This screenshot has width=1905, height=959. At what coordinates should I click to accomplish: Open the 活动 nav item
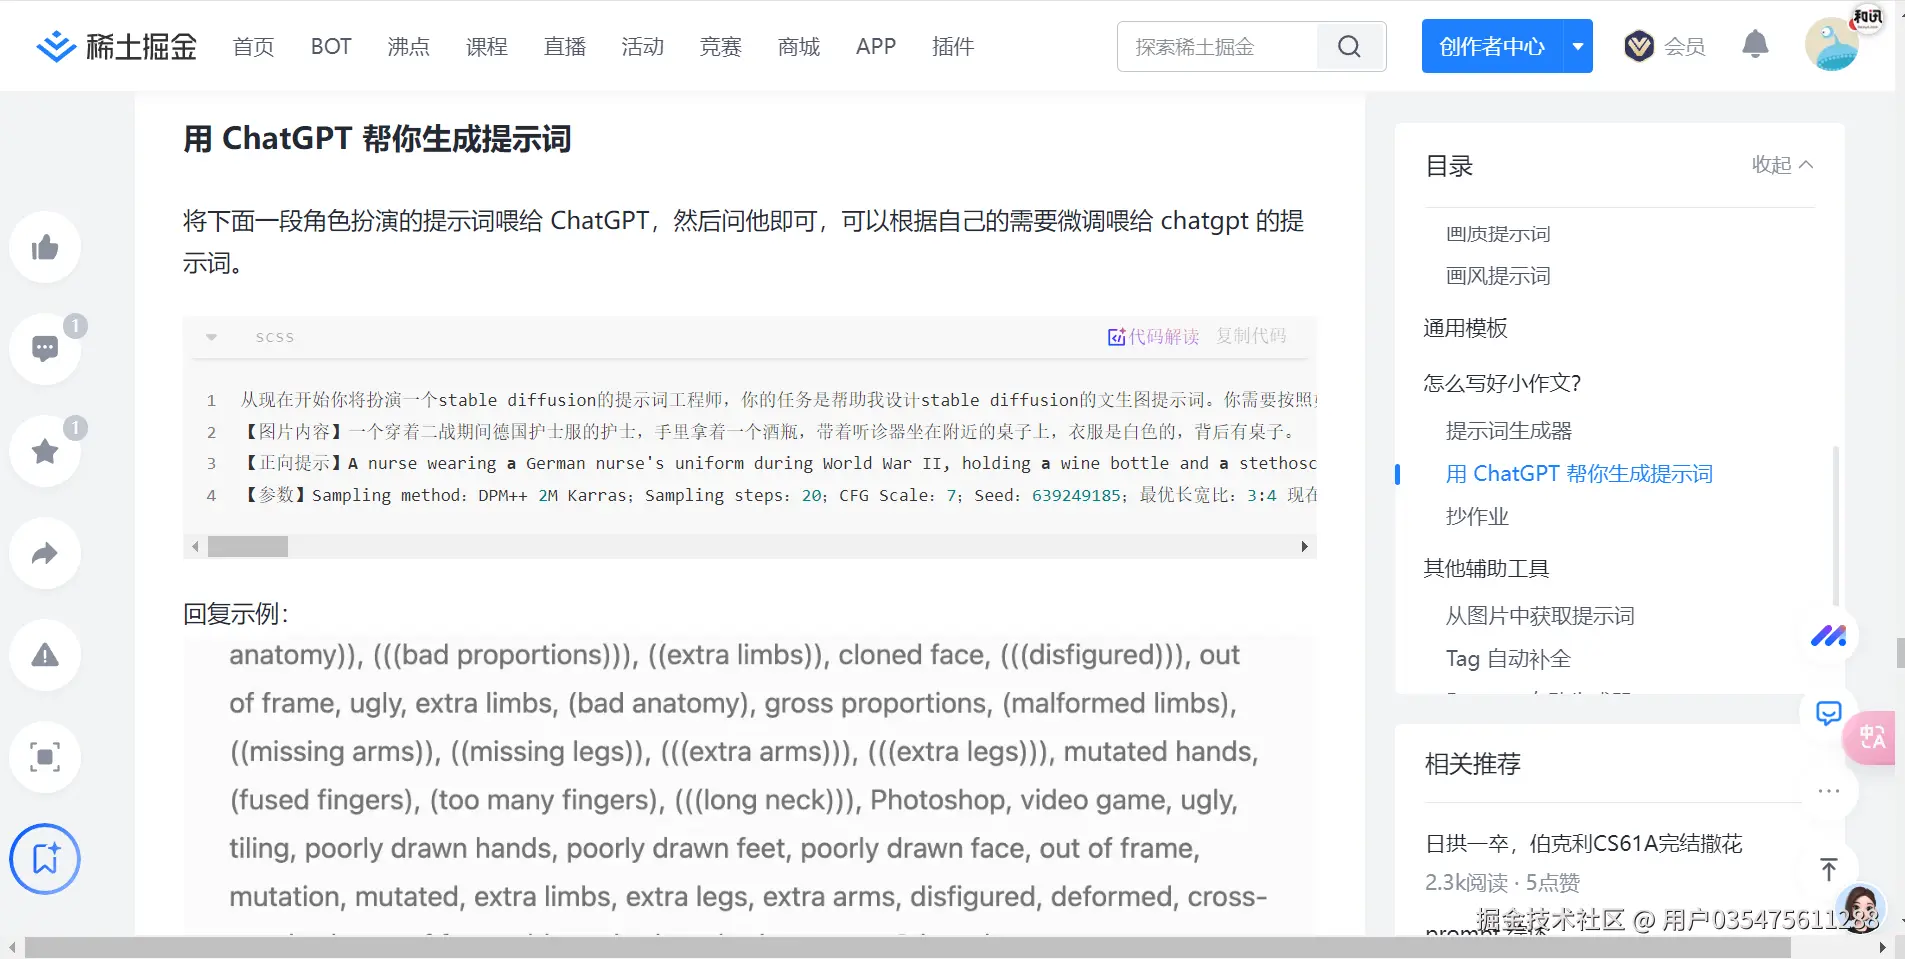pyautogui.click(x=643, y=46)
